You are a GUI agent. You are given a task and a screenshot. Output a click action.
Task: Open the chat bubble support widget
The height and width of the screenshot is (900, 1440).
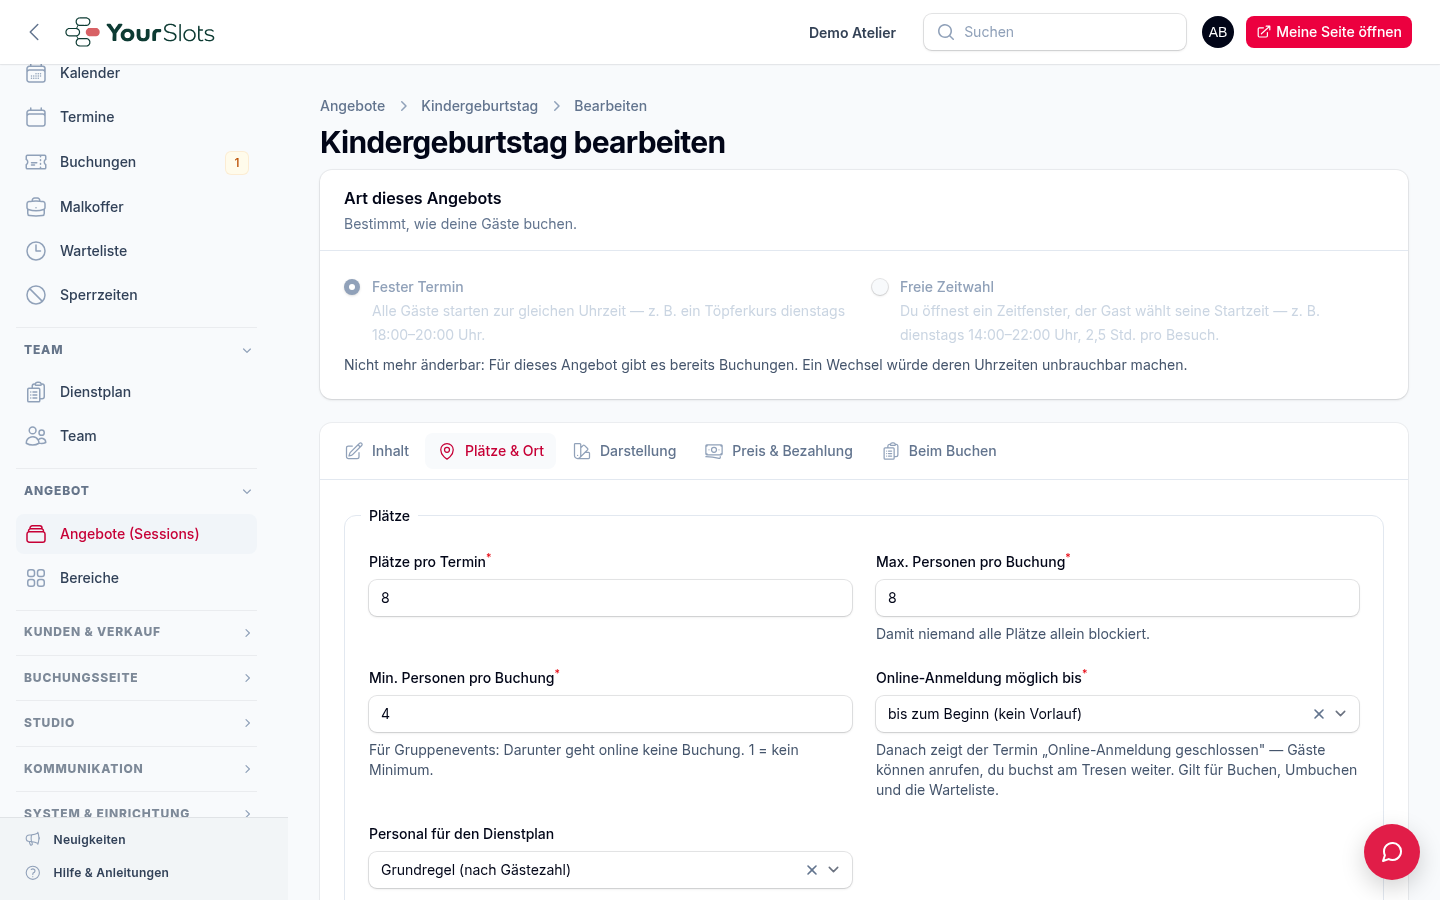1392,852
